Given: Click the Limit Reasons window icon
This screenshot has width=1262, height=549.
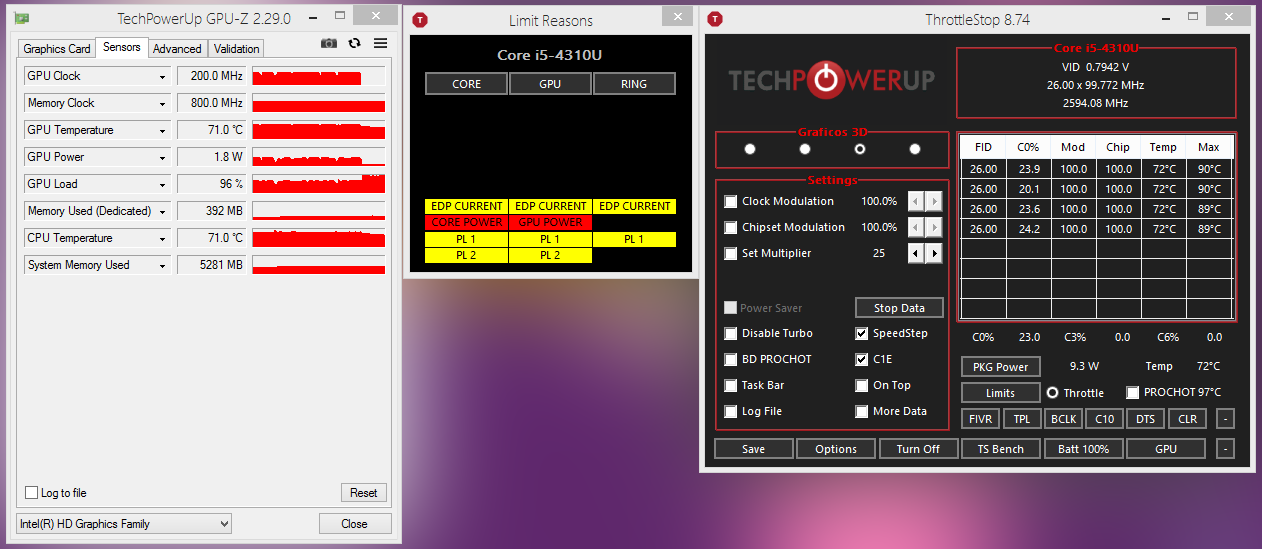Looking at the screenshot, I should pos(420,20).
